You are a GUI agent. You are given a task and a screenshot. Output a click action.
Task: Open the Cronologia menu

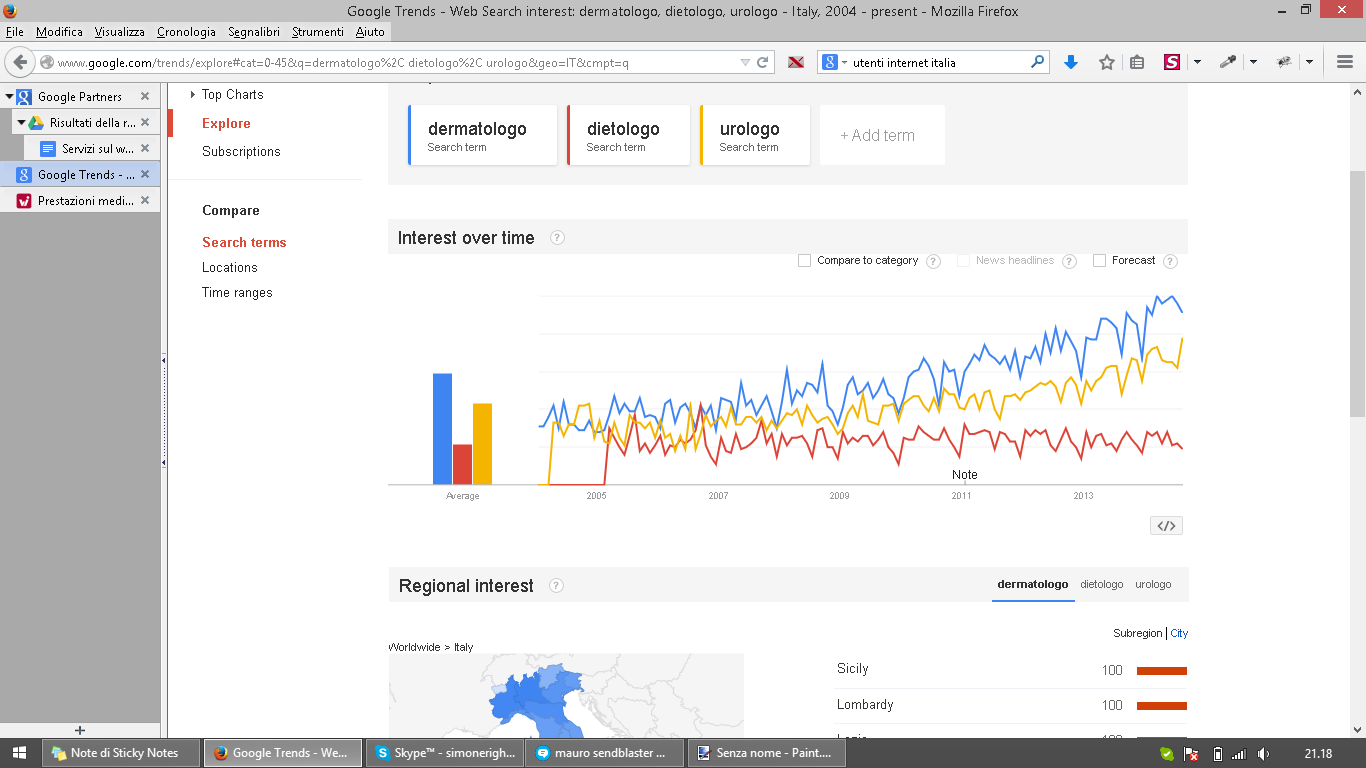tap(186, 32)
